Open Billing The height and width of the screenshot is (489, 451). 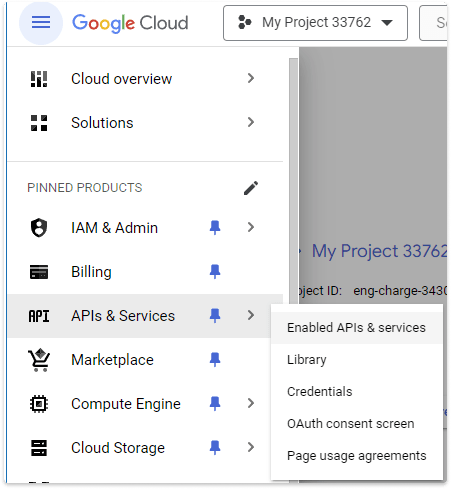tap(91, 272)
